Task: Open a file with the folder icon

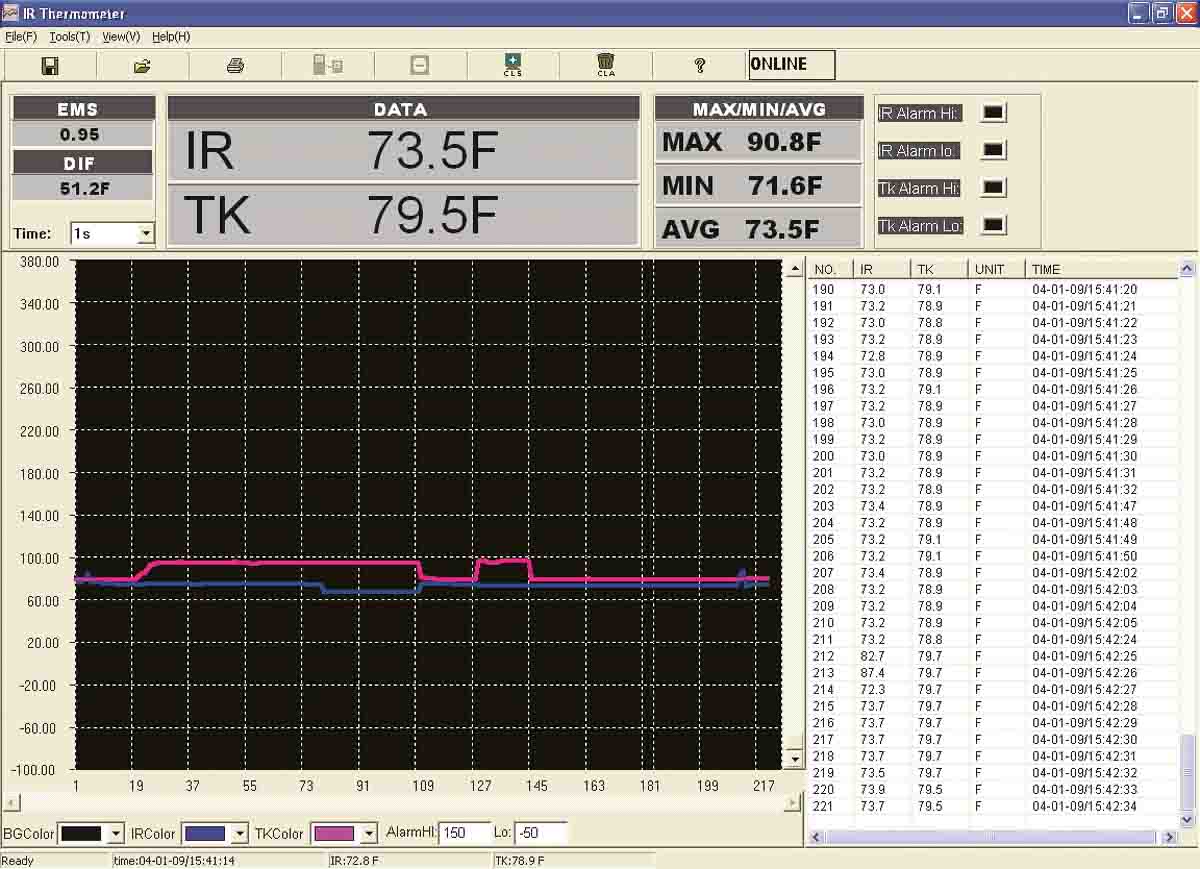Action: (142, 66)
